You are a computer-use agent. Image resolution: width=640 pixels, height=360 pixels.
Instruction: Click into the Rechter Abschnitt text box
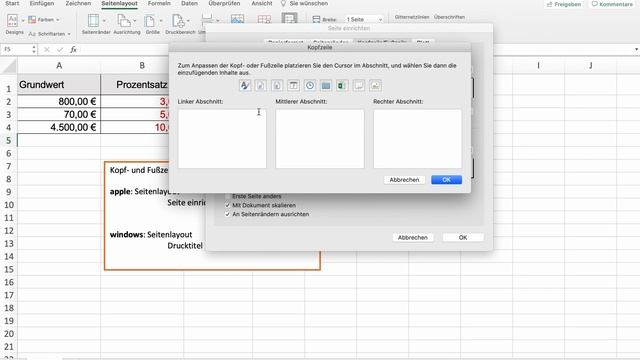(418, 138)
